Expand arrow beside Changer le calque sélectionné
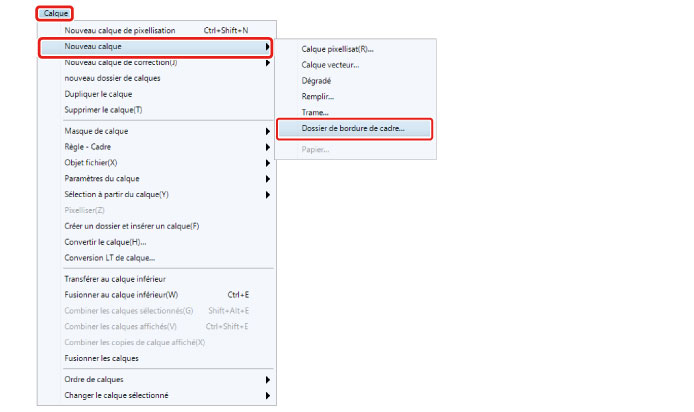 tap(267, 396)
